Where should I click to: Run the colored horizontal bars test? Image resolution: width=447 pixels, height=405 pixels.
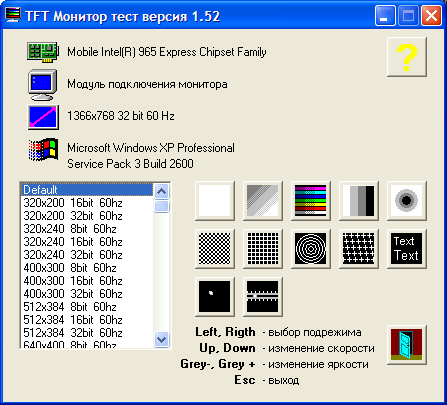tap(311, 201)
